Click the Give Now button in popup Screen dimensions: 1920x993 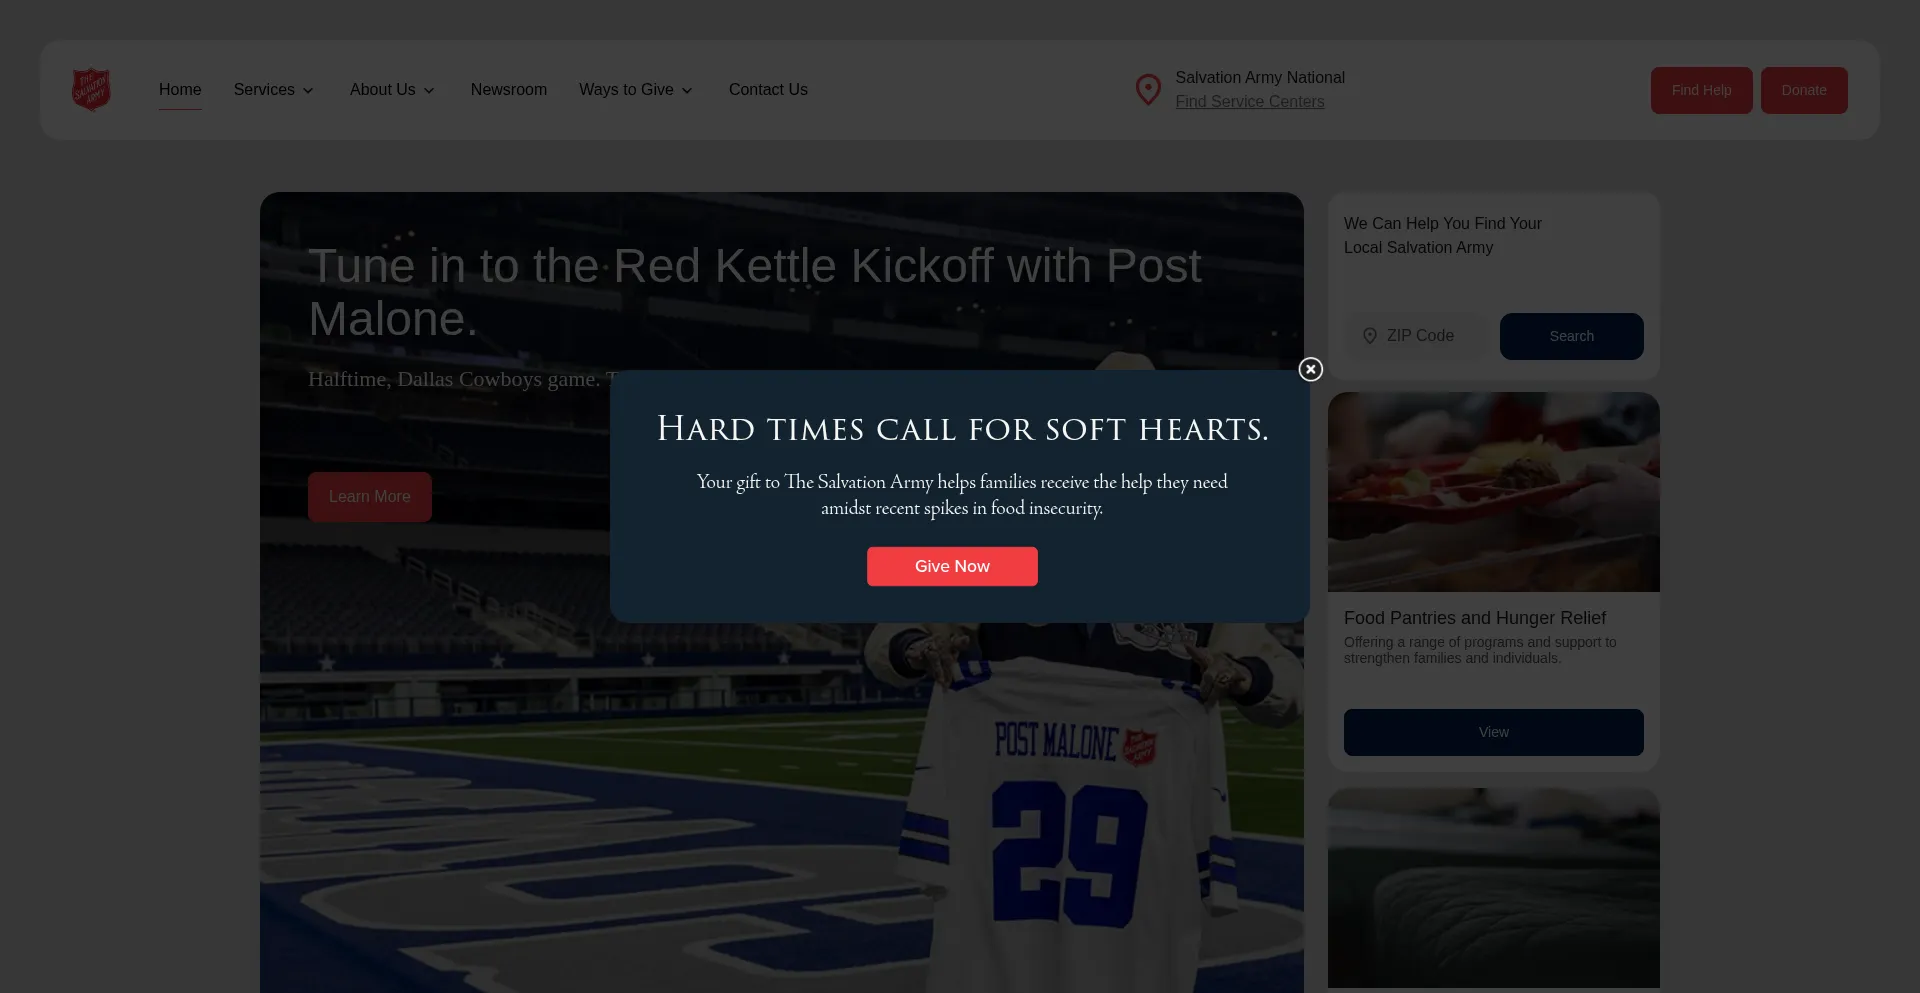pyautogui.click(x=952, y=566)
